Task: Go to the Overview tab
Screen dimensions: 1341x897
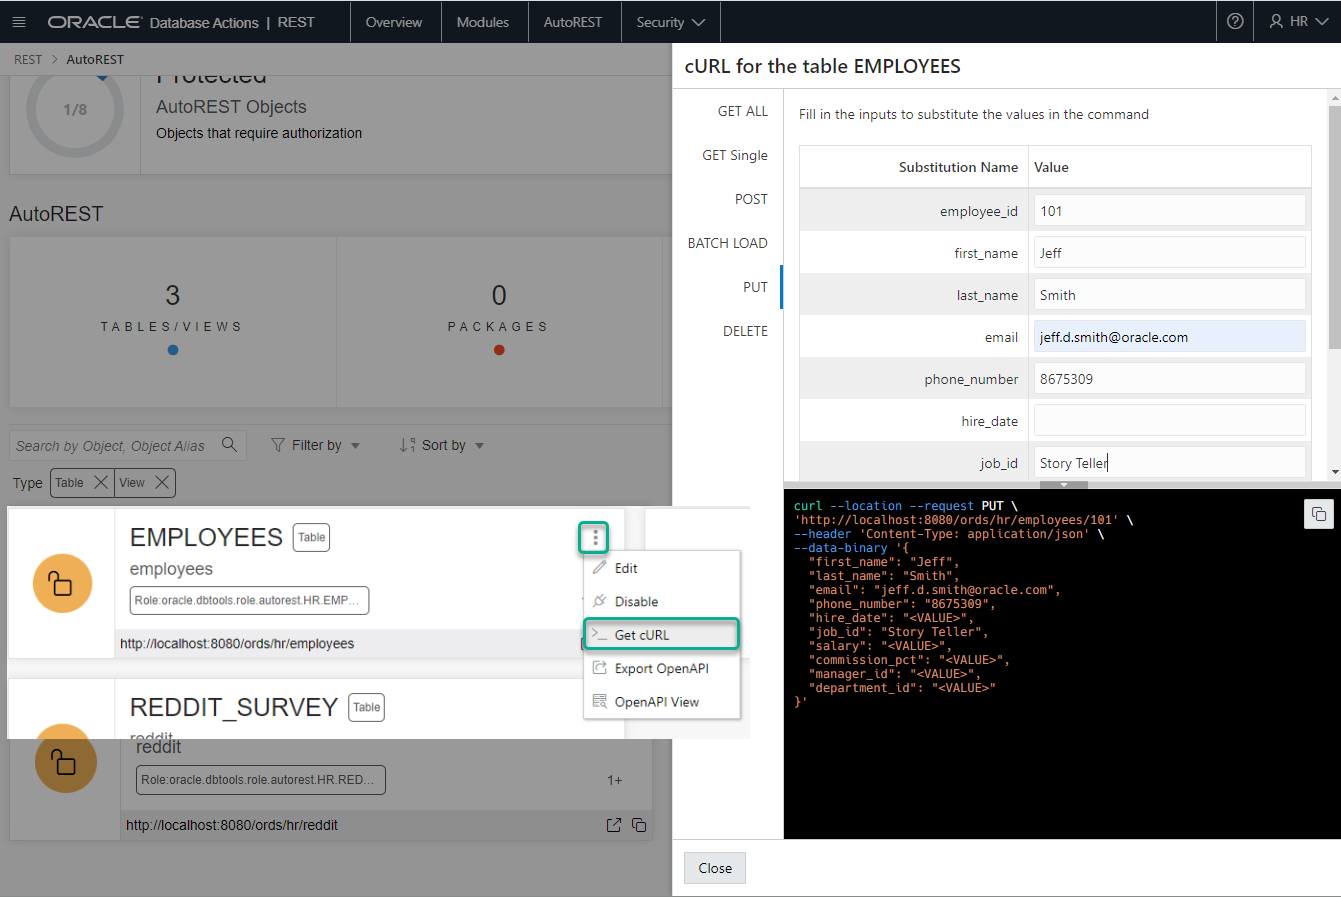Action: 394,22
